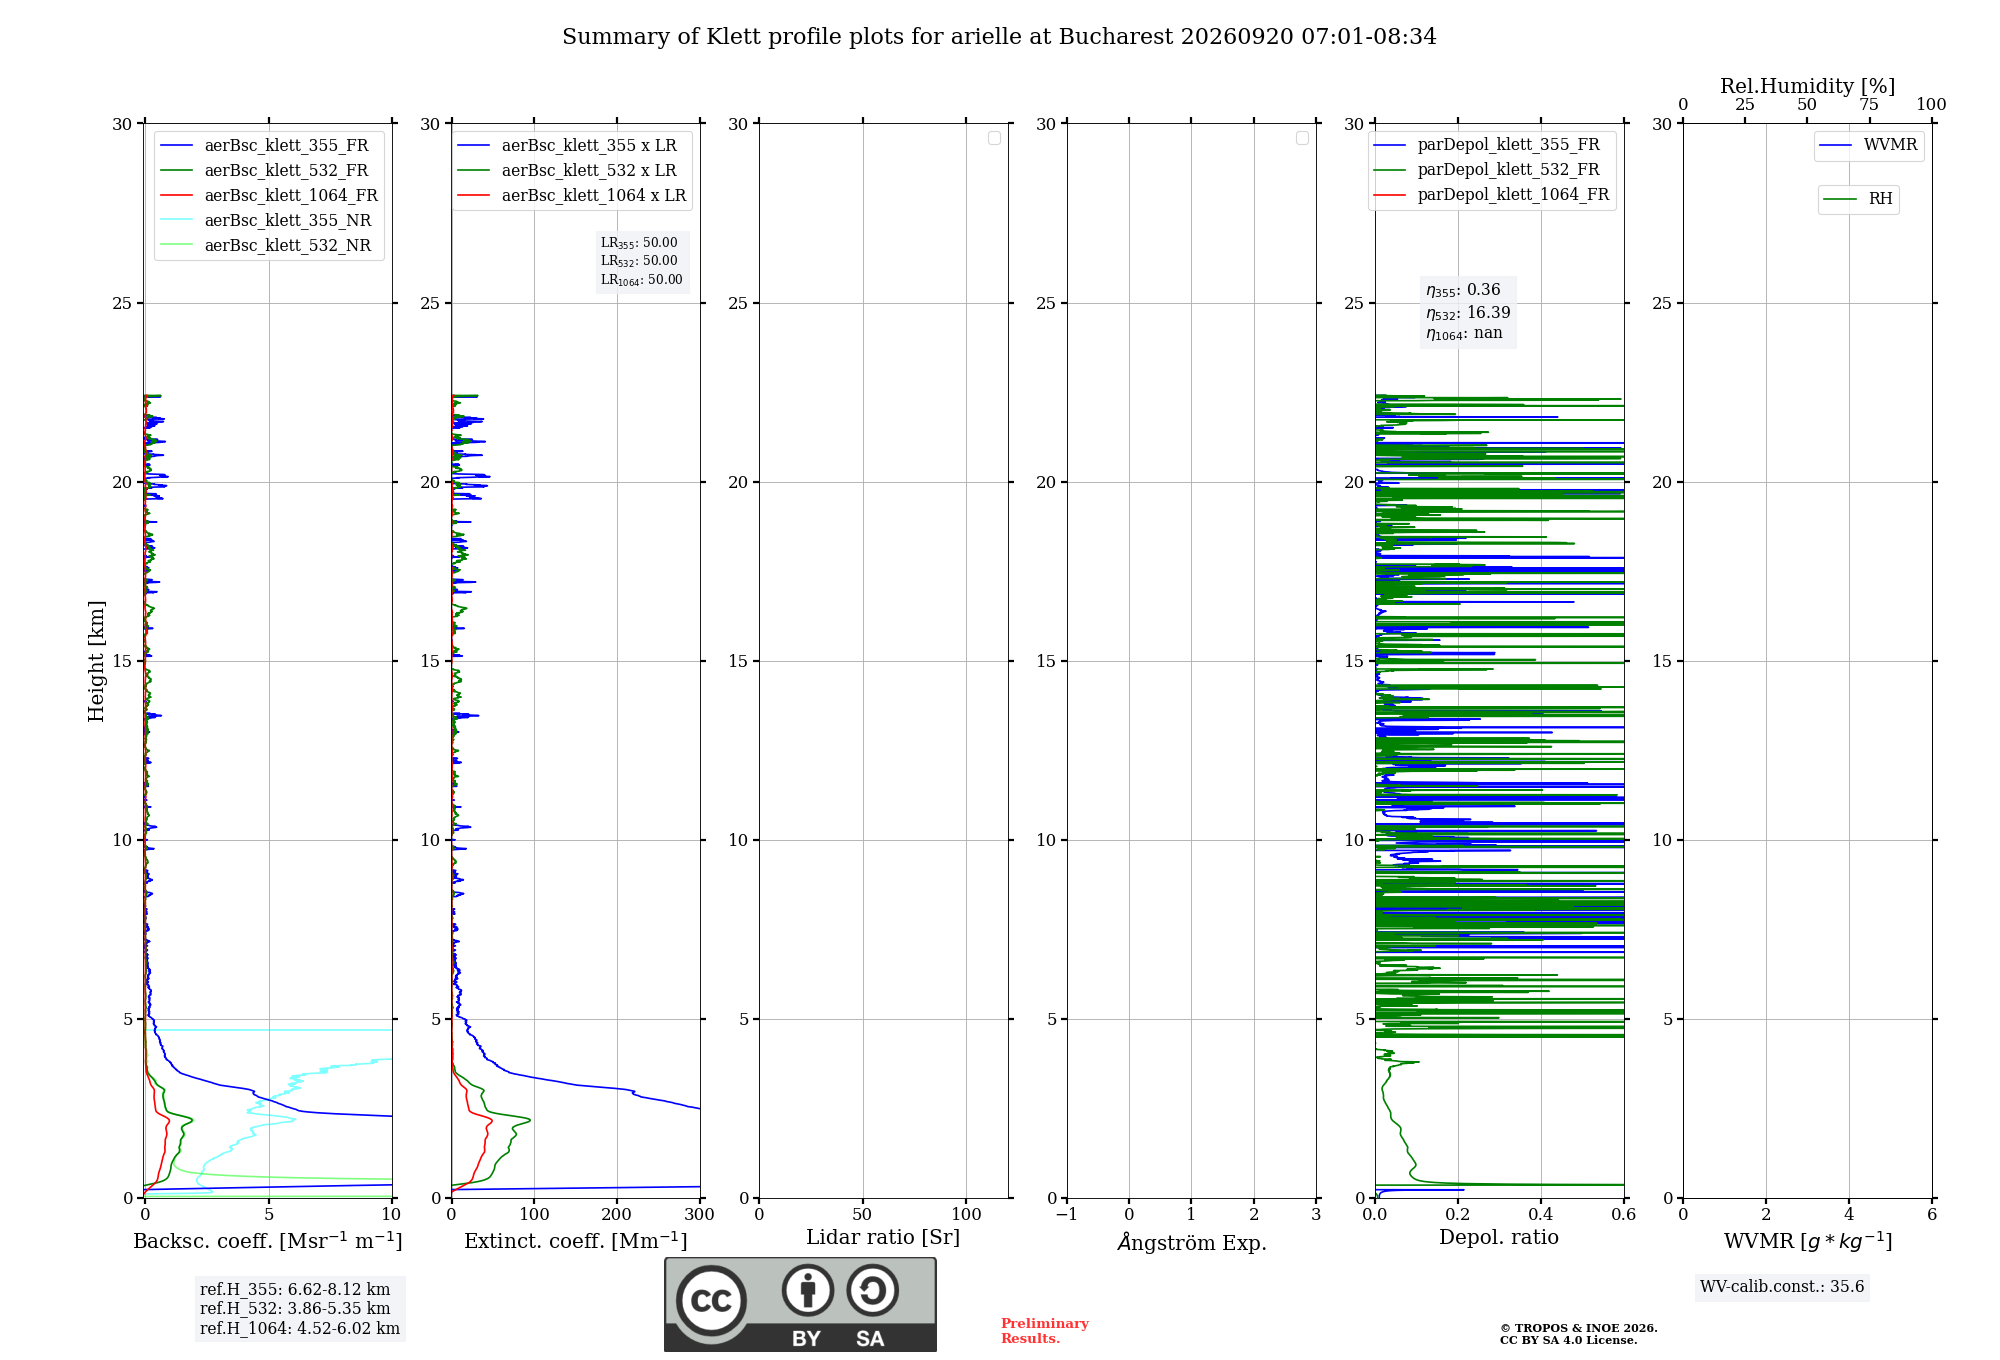Click the empty legend box in Lidar ratio plot
Screen dimensions: 2000x1360
point(994,138)
